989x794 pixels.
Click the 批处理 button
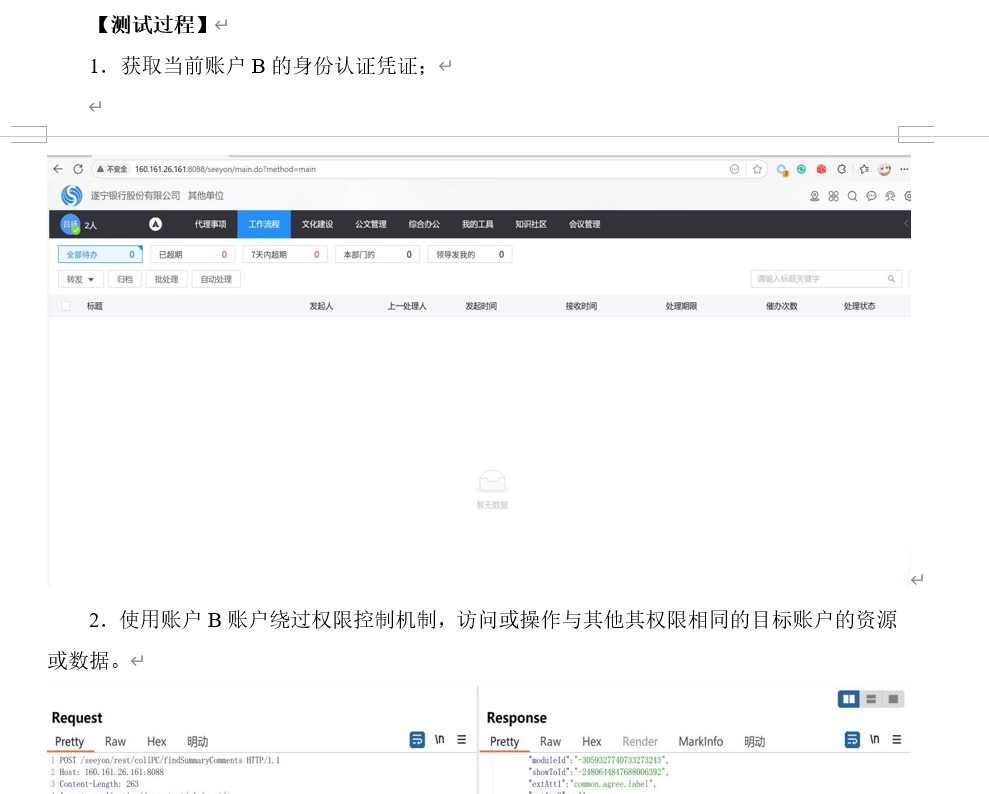167,279
